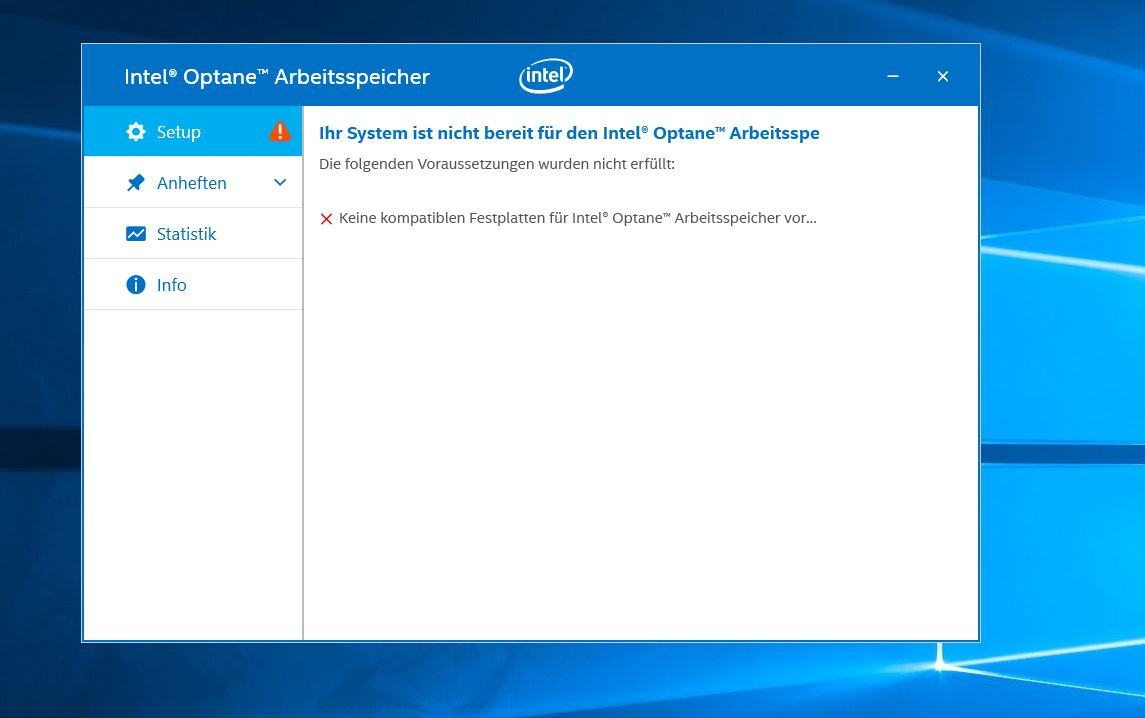The width and height of the screenshot is (1145, 718).
Task: Minimize the Intel Optane window
Action: tap(892, 76)
